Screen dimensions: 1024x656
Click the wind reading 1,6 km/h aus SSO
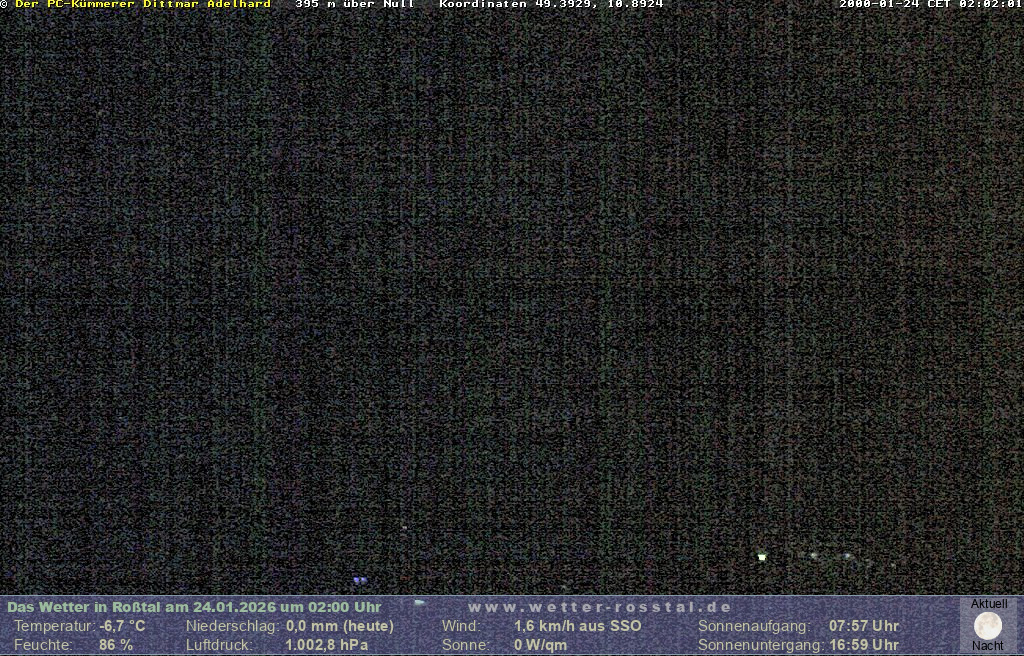pos(578,626)
